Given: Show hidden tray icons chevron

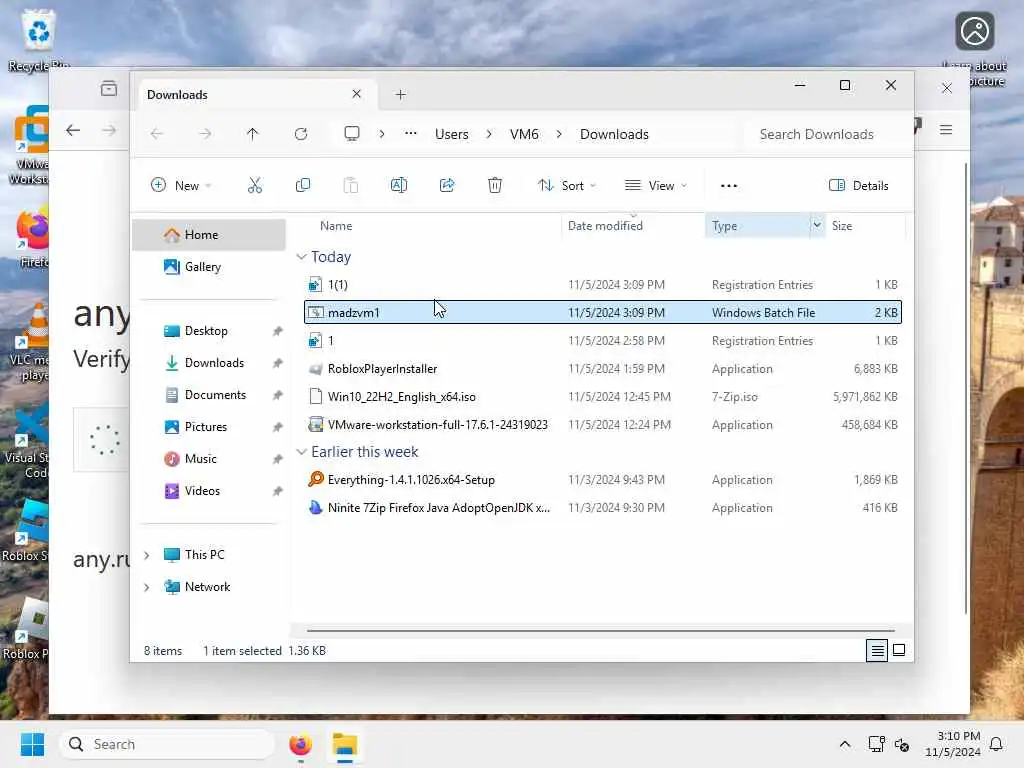Looking at the screenshot, I should click(x=844, y=744).
